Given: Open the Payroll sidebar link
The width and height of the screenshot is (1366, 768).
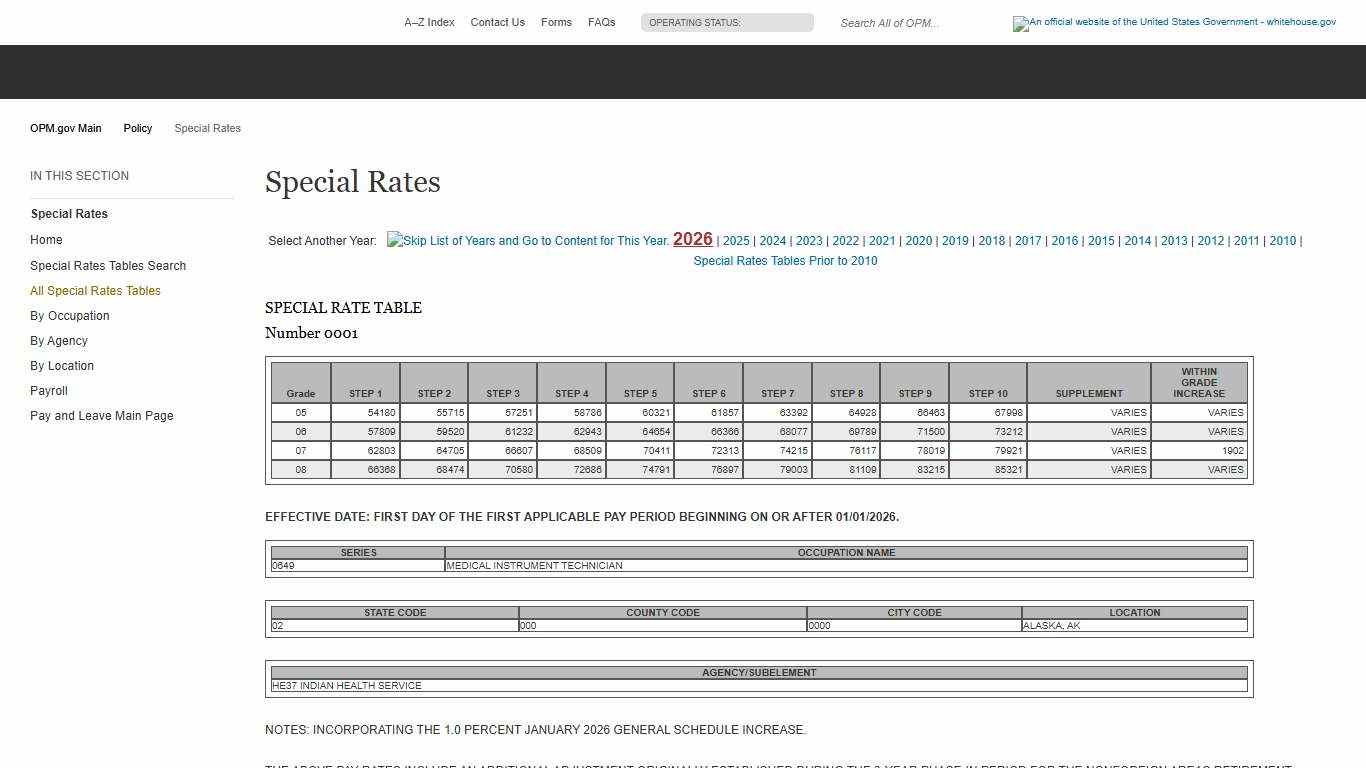Looking at the screenshot, I should pyautogui.click(x=48, y=390).
